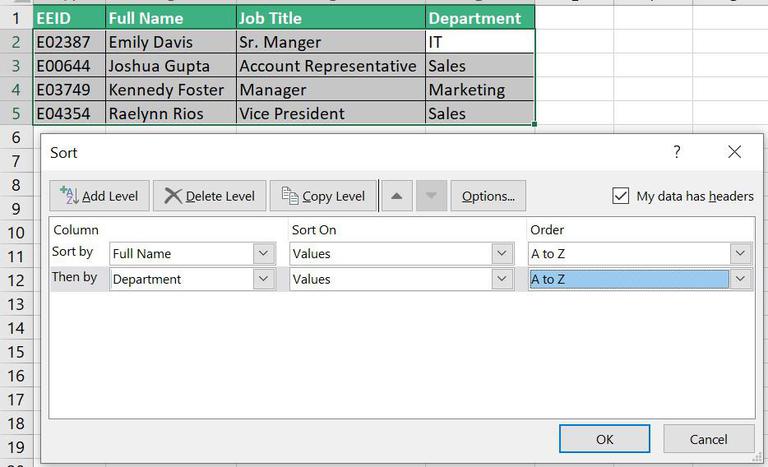This screenshot has width=768, height=467.
Task: Select the row 15 header
Action: click(x=15, y=350)
